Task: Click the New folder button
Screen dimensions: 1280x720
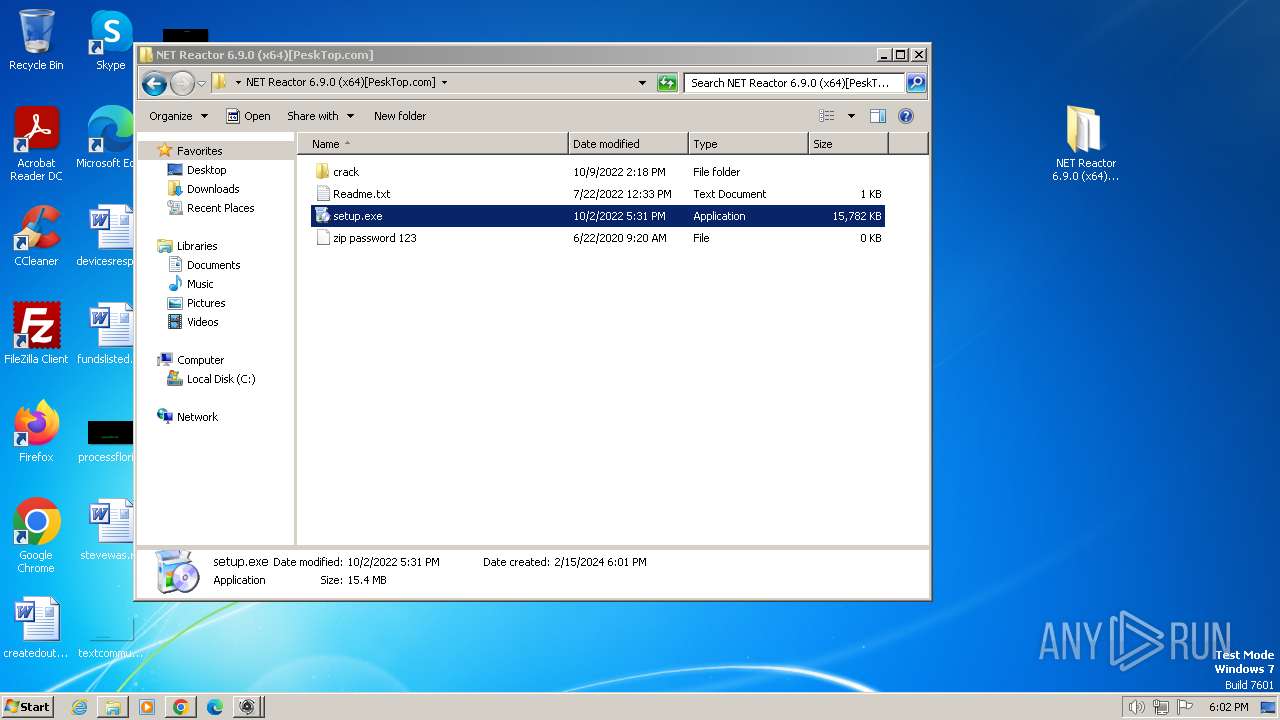Action: (400, 116)
